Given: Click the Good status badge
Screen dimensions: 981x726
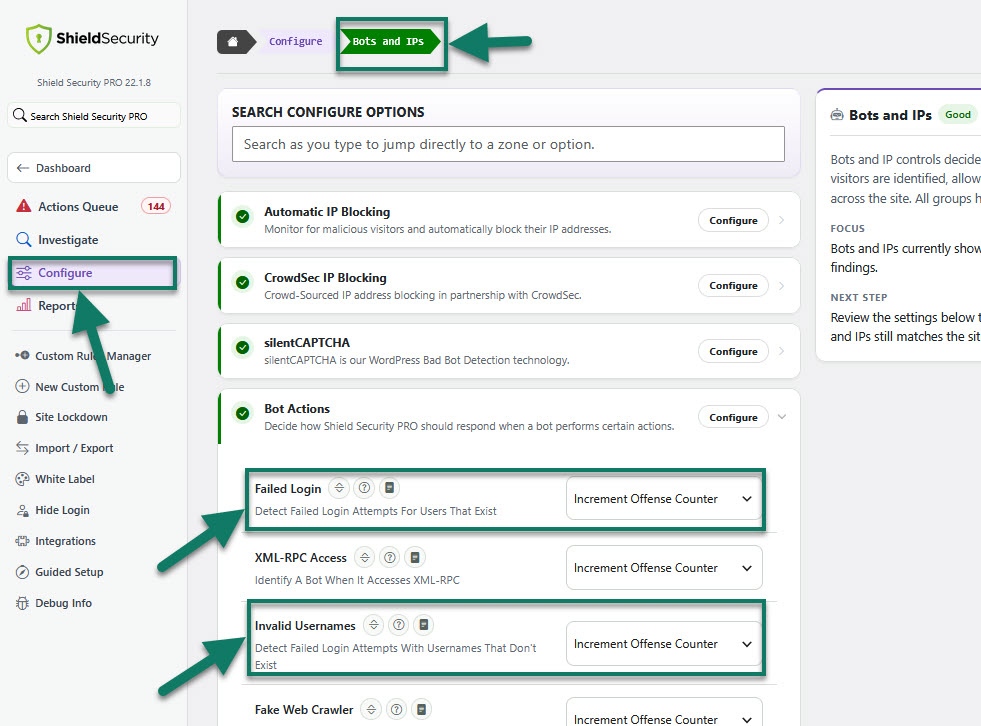Looking at the screenshot, I should click(958, 115).
